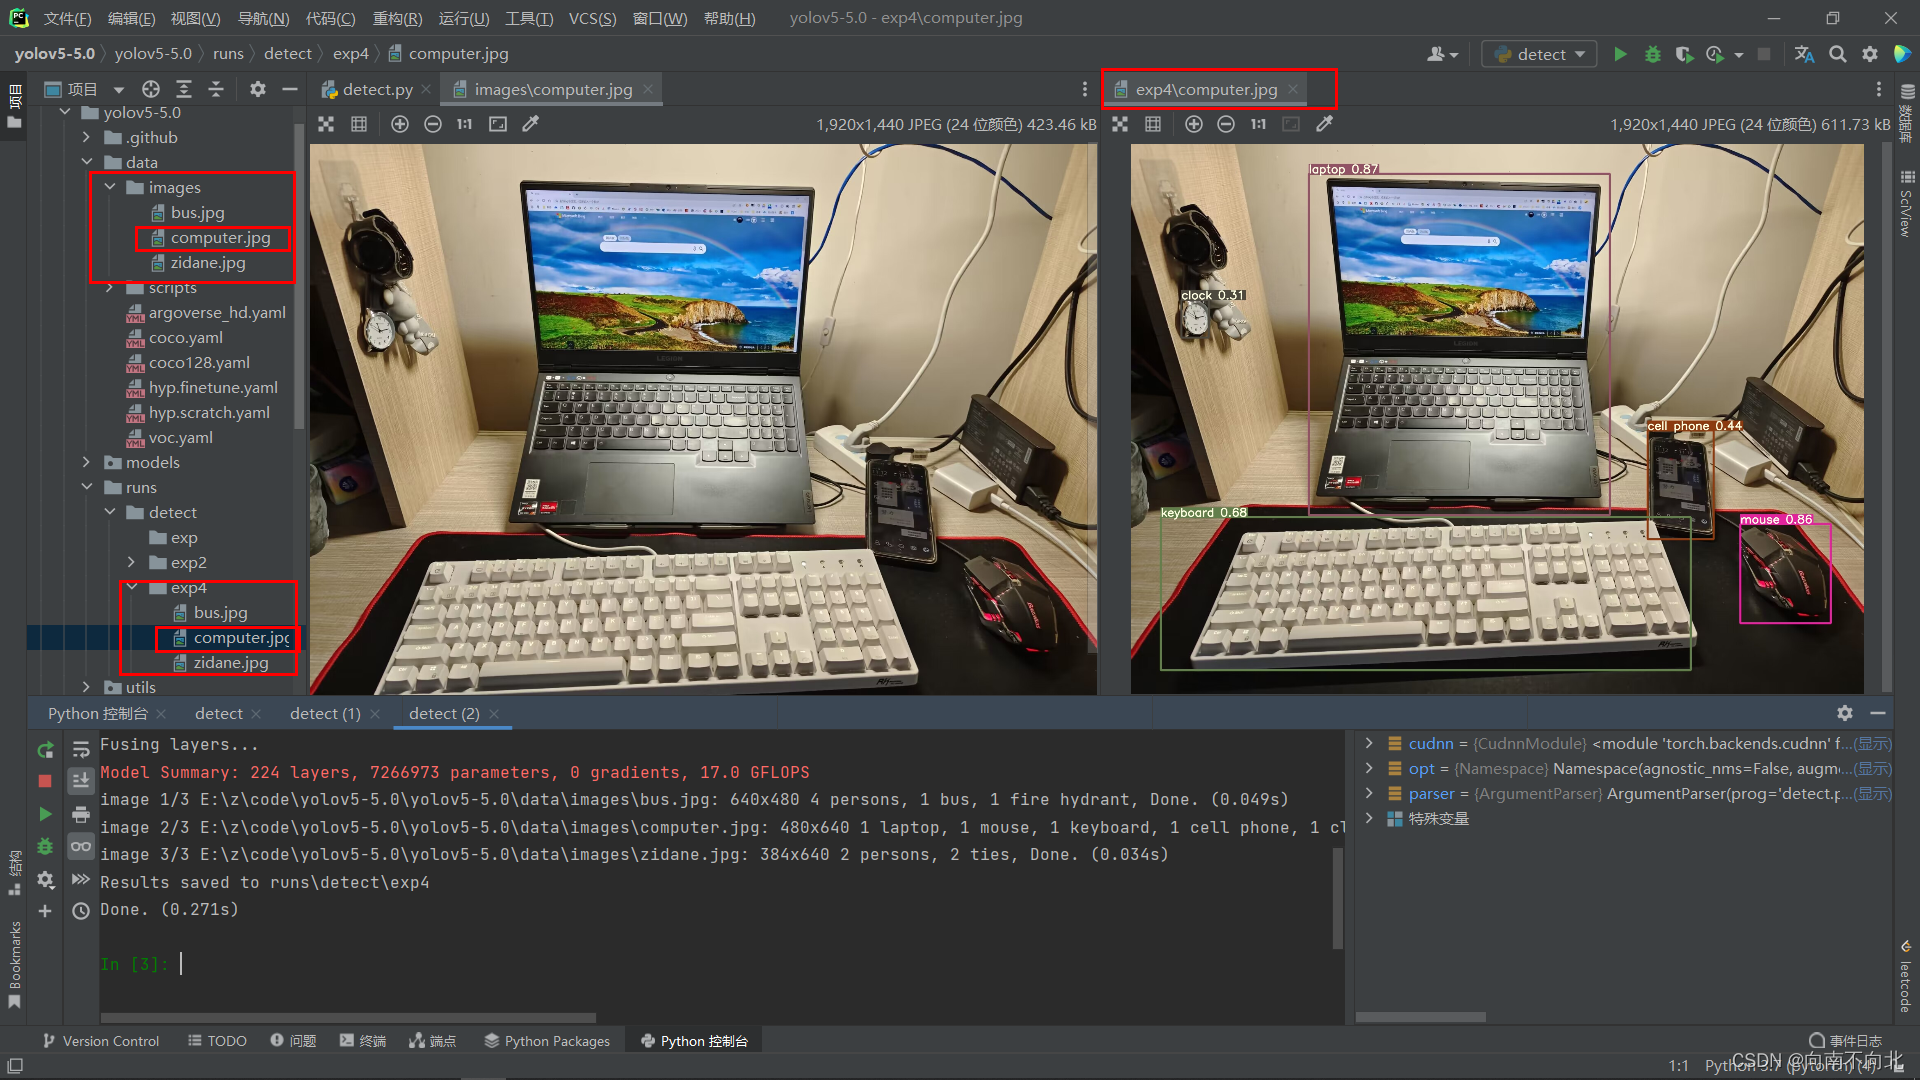1920x1080 pixels.
Task: Switch to the detect.py editor tab
Action: pyautogui.click(x=376, y=90)
